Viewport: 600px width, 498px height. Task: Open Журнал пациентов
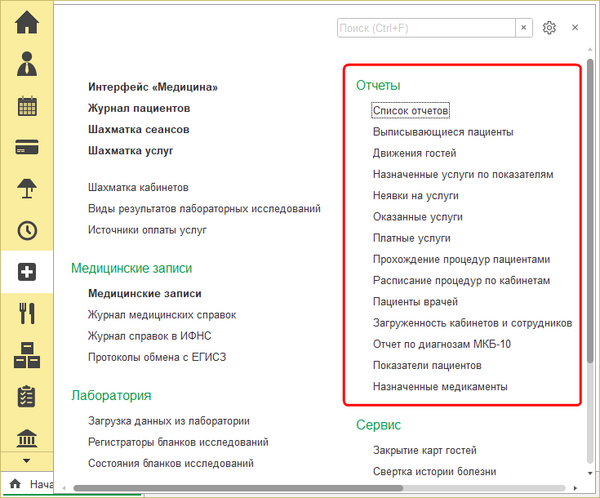pos(139,108)
